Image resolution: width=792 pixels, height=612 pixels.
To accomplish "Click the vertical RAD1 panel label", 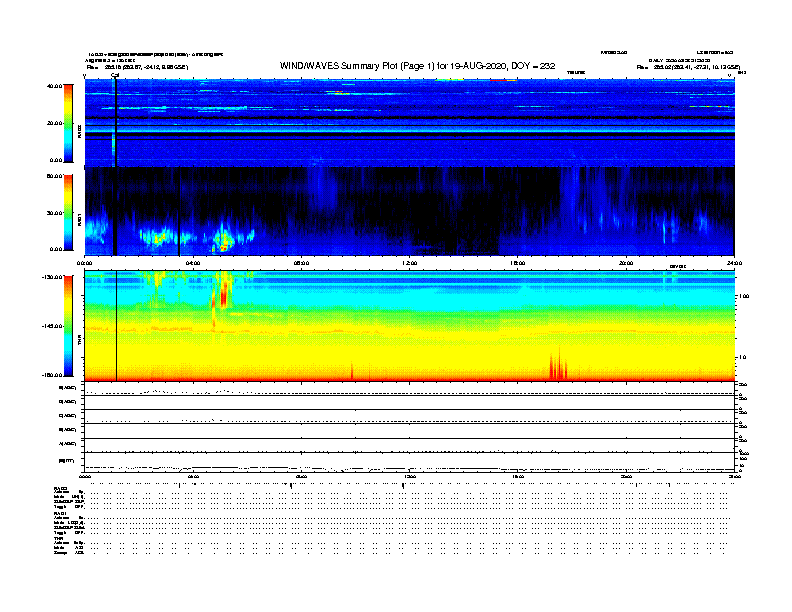I will pos(79,220).
